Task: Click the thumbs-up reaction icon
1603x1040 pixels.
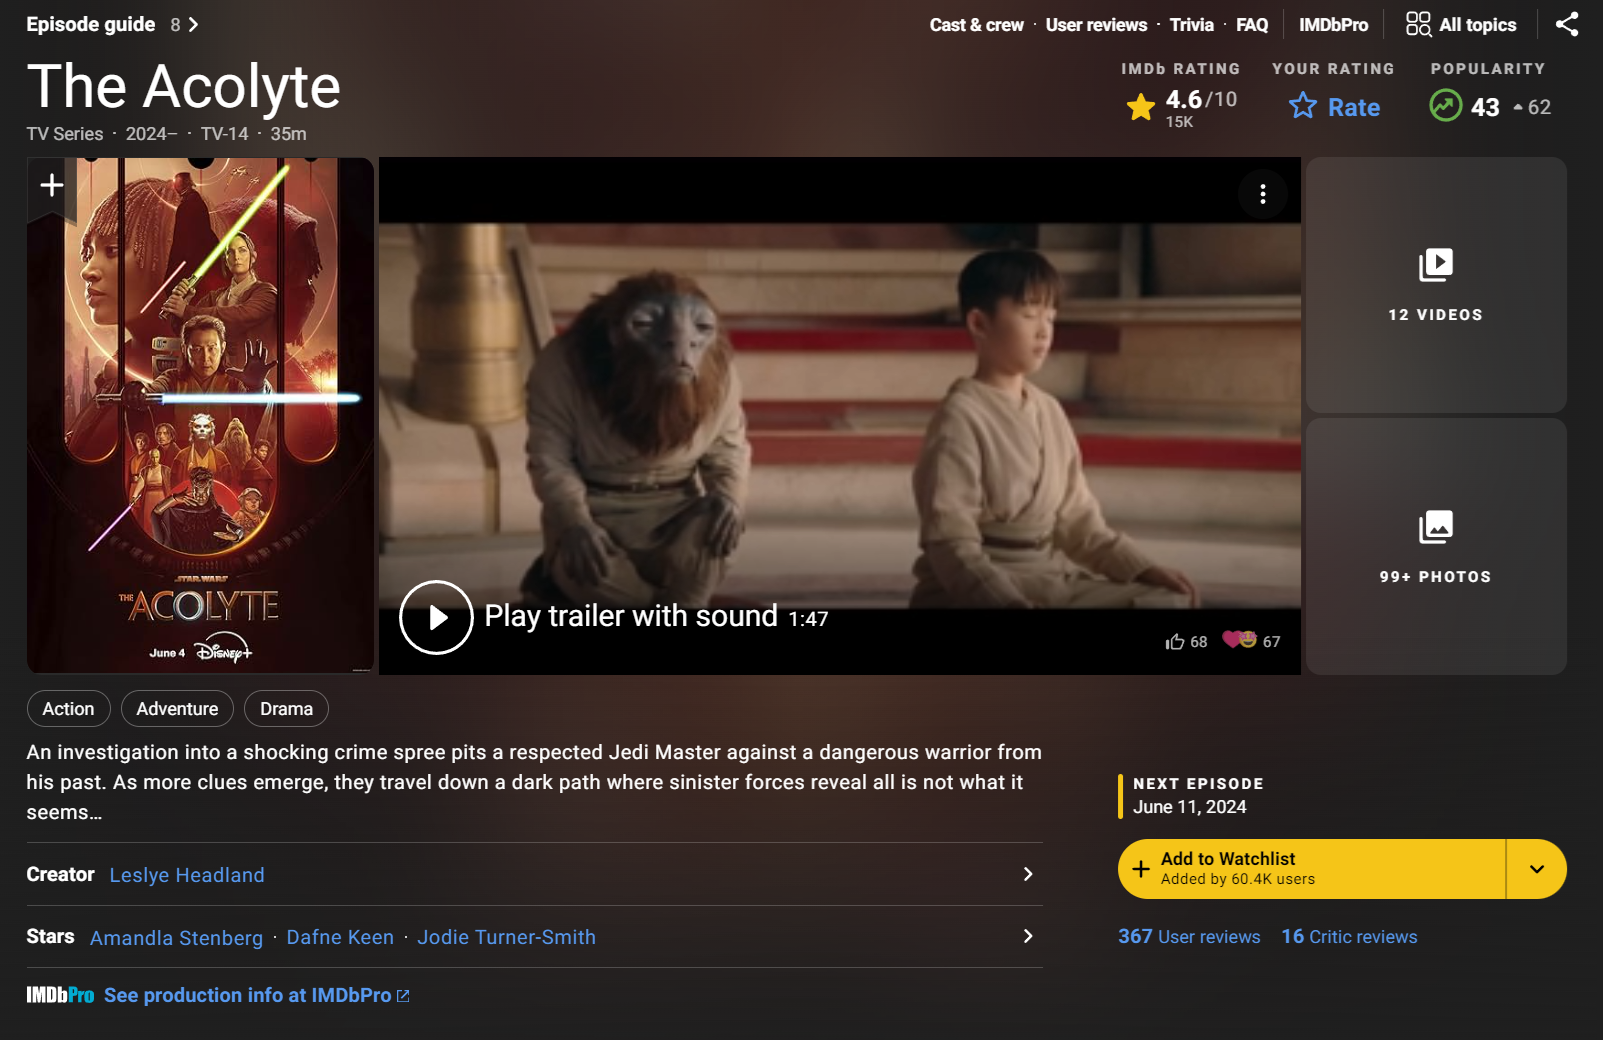Action: tap(1175, 642)
